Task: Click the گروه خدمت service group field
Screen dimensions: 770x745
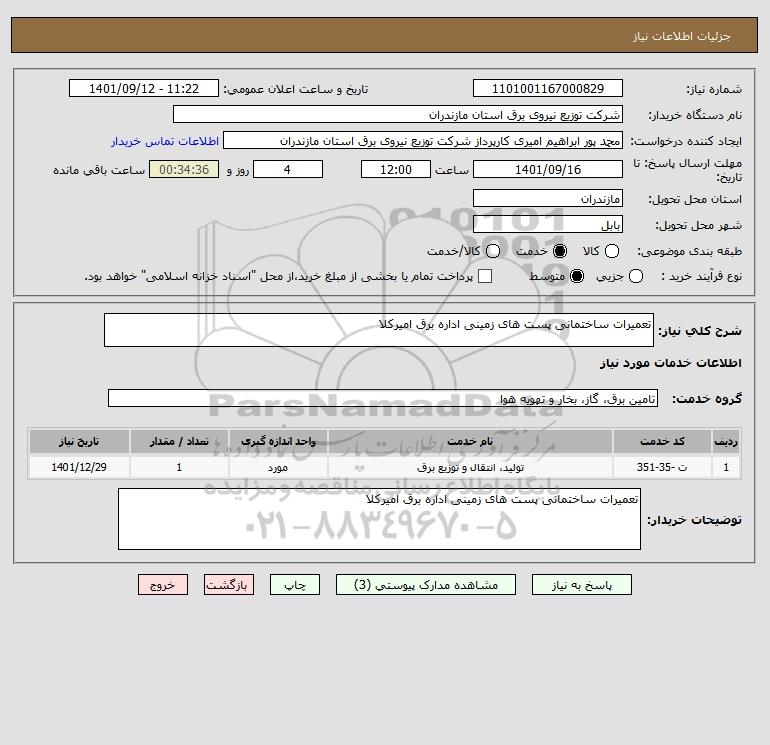Action: 383,398
